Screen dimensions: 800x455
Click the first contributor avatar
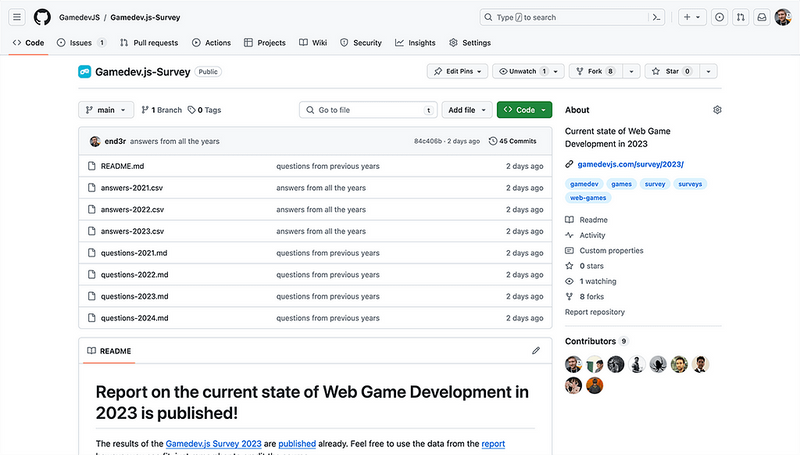[573, 364]
